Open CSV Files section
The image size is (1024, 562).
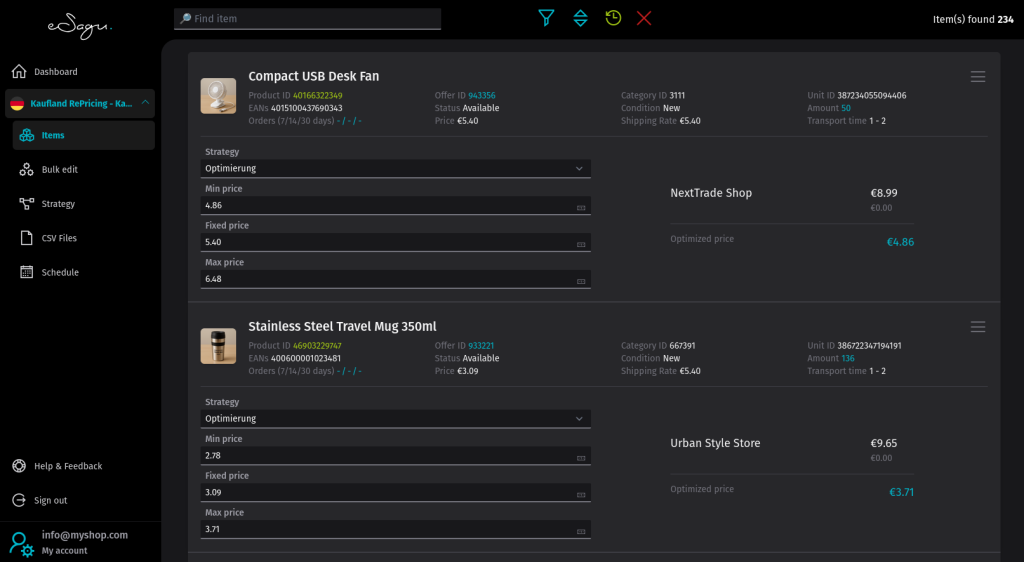point(59,238)
